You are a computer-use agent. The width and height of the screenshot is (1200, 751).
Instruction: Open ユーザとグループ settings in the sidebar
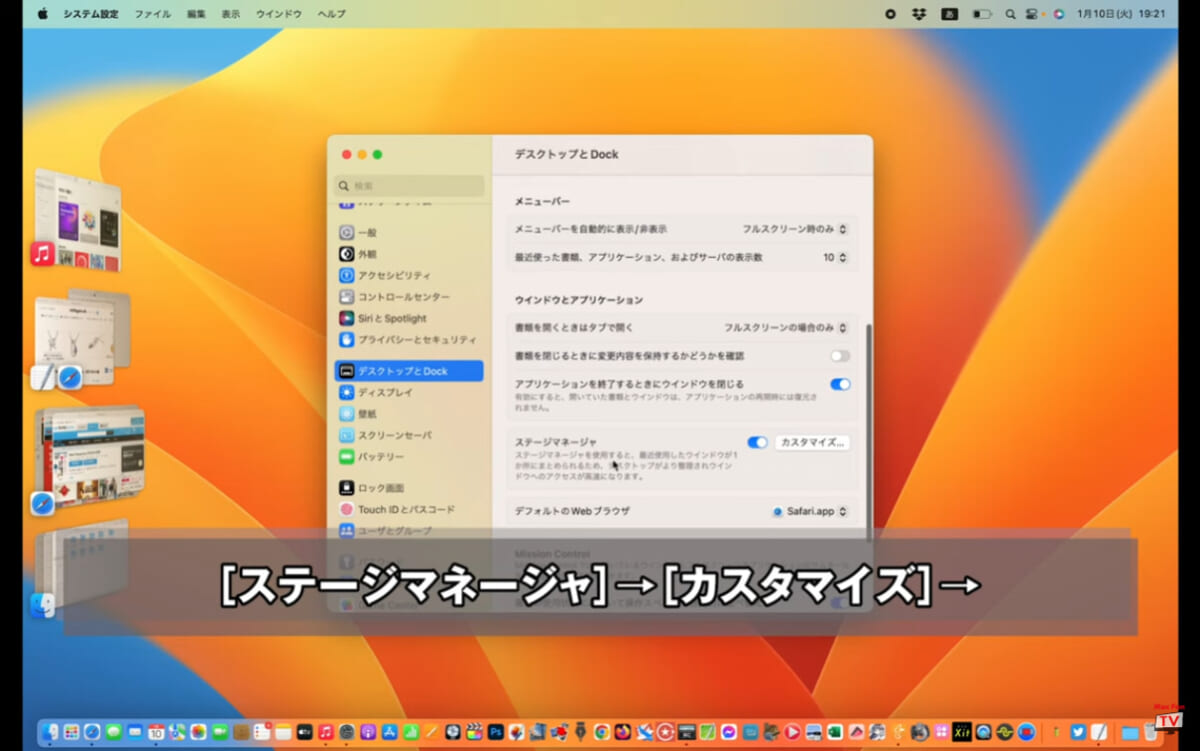tap(408, 531)
